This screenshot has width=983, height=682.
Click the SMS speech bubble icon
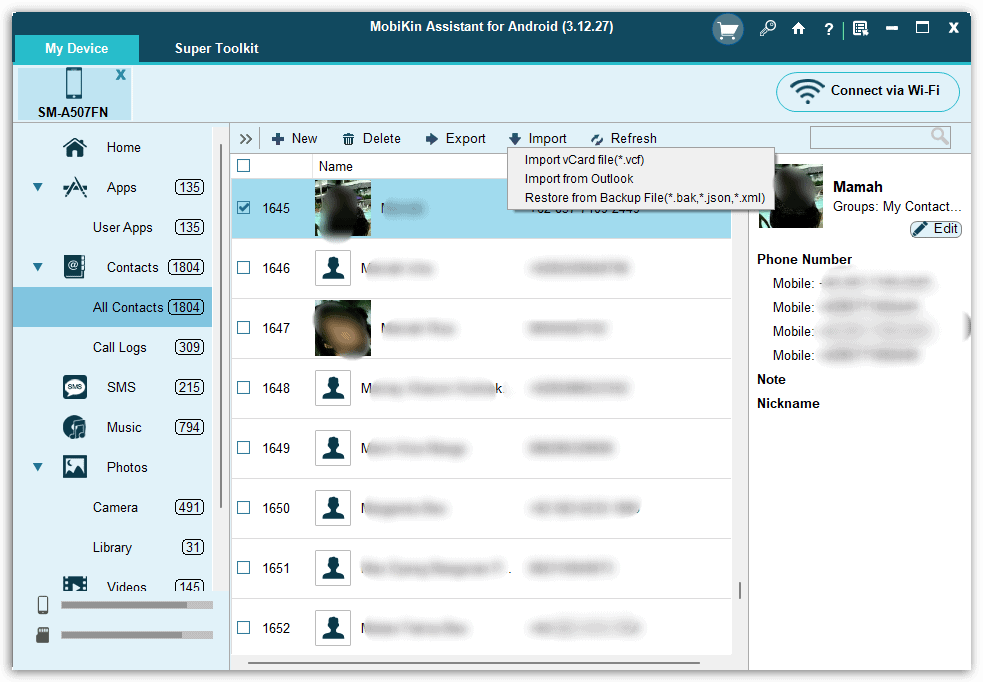coord(75,387)
